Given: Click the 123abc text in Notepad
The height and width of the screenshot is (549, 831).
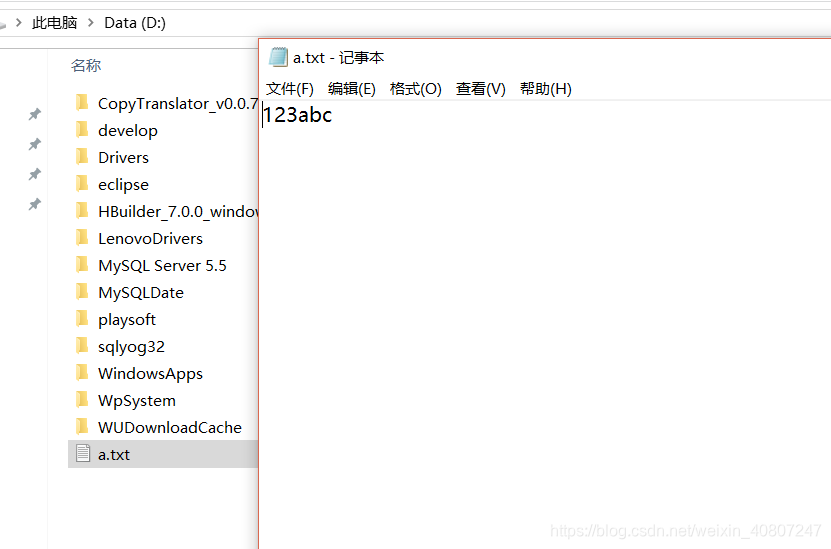Looking at the screenshot, I should click(x=297, y=115).
